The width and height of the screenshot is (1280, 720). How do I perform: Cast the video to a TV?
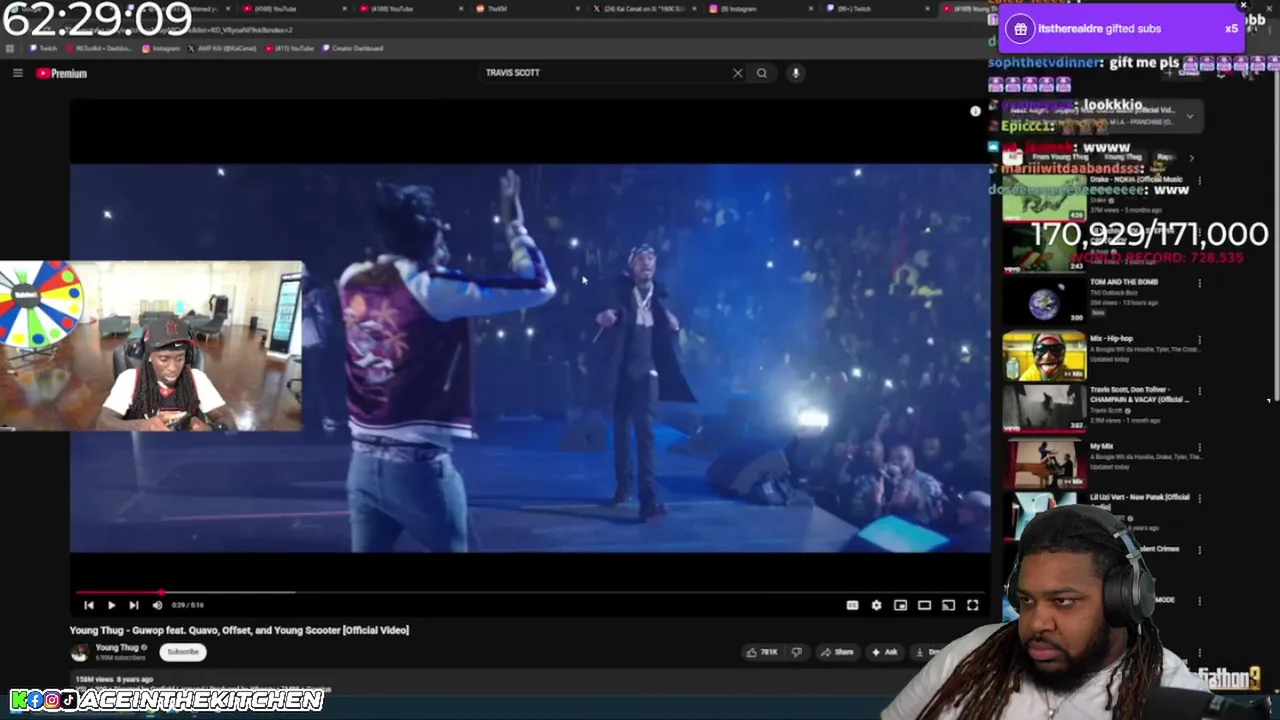(x=948, y=605)
